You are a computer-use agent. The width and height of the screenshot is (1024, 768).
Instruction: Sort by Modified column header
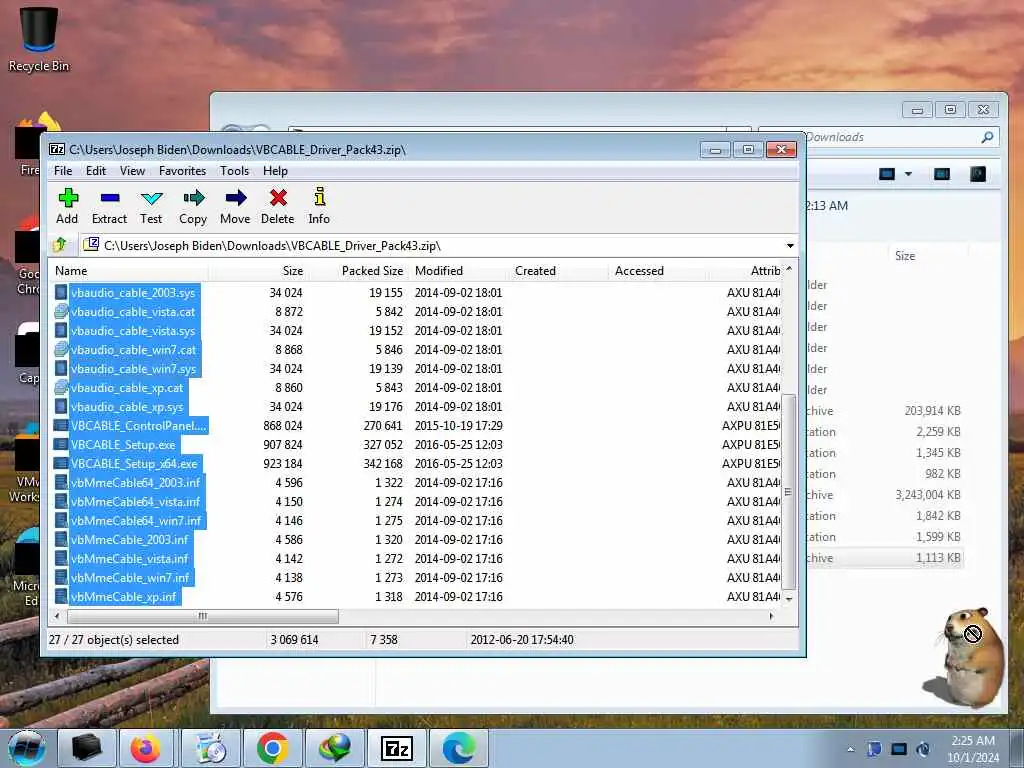pyautogui.click(x=458, y=270)
